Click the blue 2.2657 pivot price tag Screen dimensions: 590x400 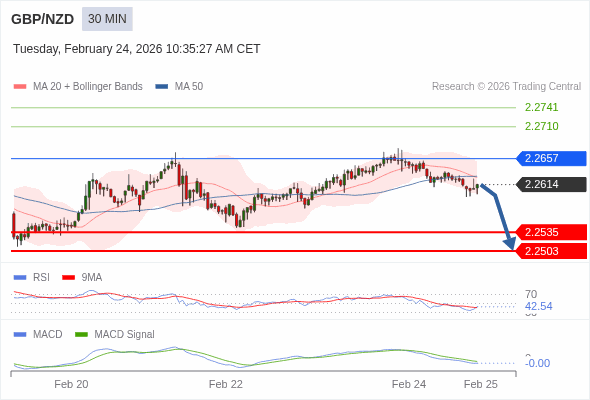click(551, 158)
